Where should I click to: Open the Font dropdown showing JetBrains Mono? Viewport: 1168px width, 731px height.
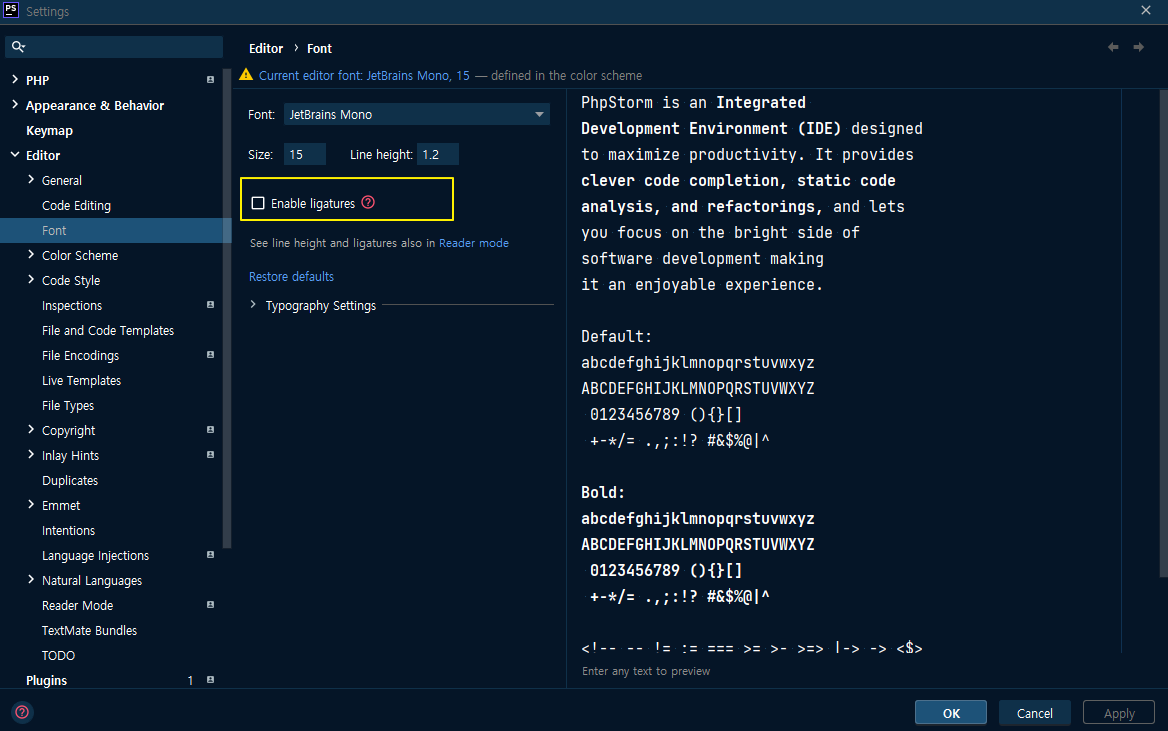pos(416,114)
